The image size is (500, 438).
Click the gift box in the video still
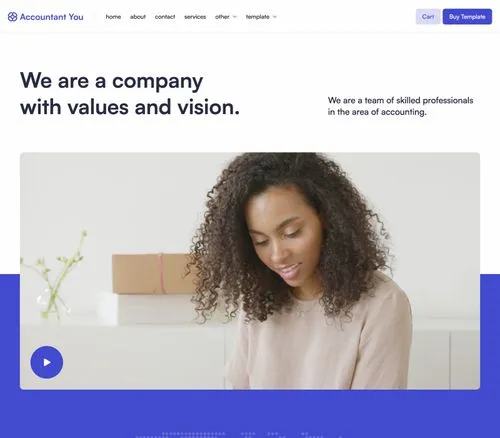tap(153, 273)
